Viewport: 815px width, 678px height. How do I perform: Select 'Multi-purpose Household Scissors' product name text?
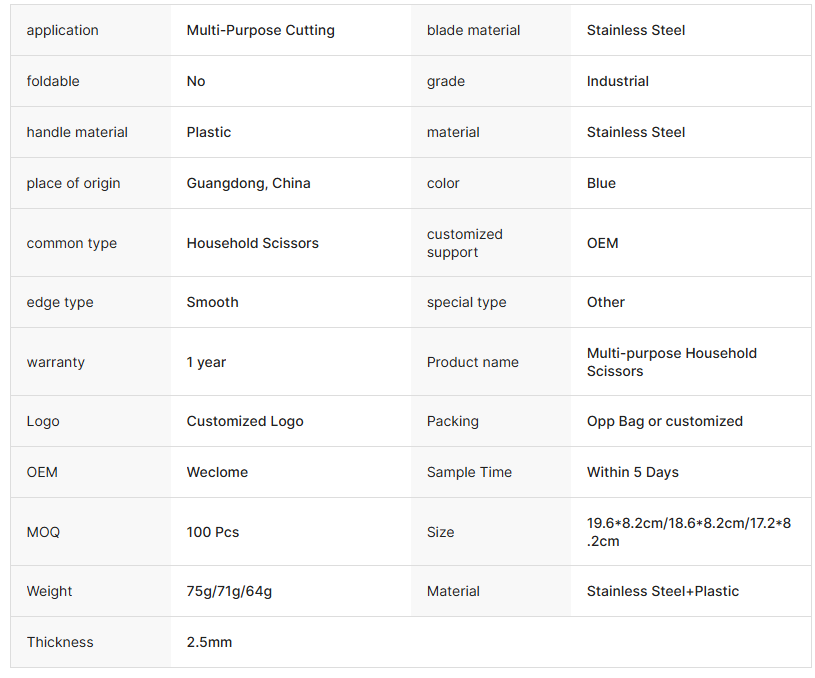pyautogui.click(x=671, y=362)
